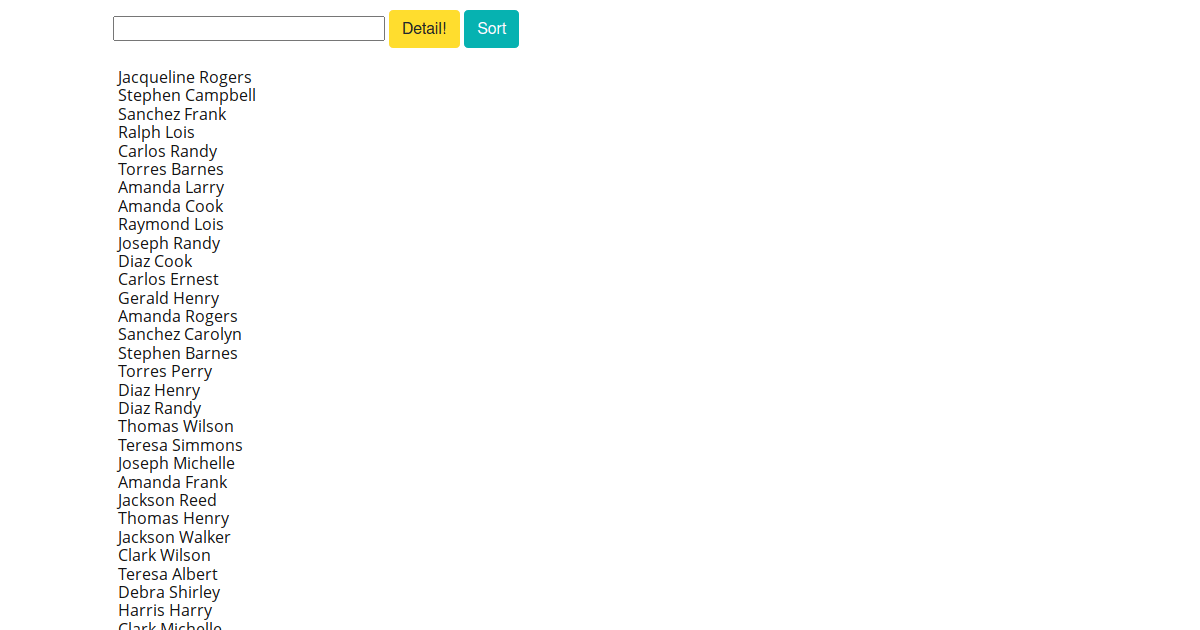Select Amanda Larry in the list
Image resolution: width=1200 pixels, height=630 pixels.
[x=171, y=188]
